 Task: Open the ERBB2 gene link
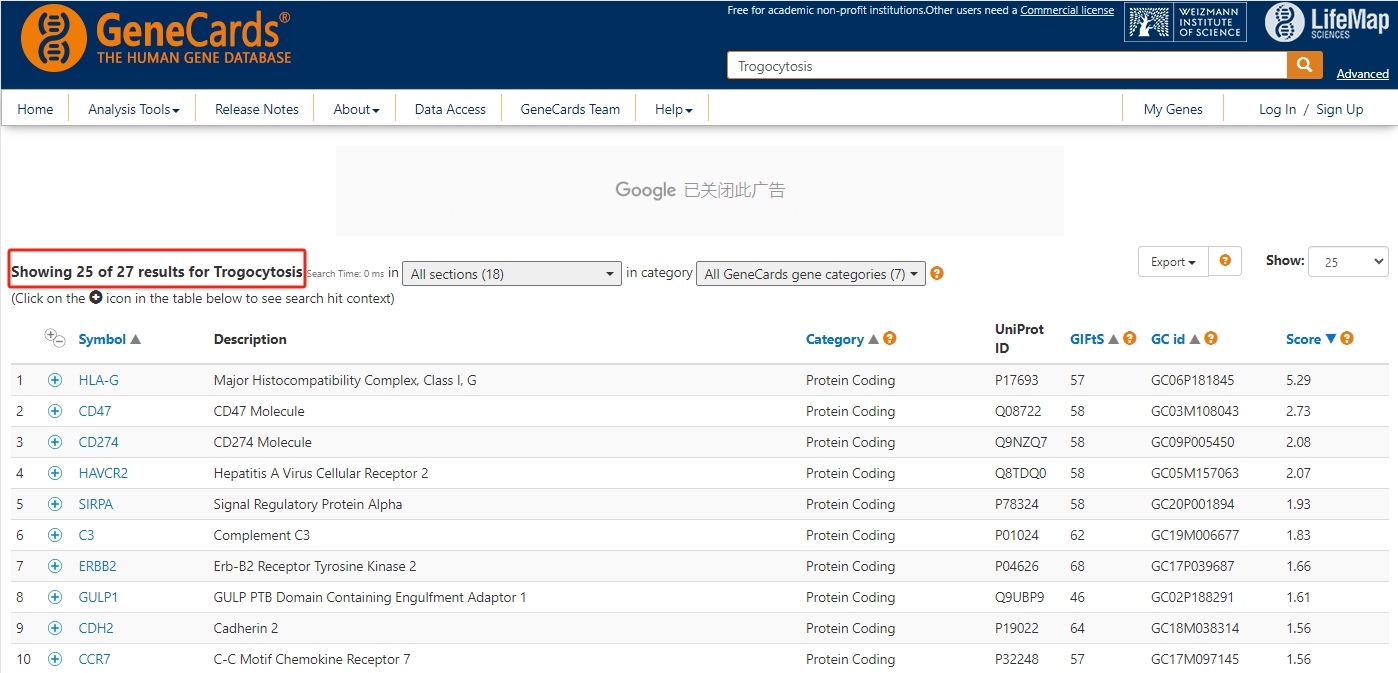coord(97,566)
